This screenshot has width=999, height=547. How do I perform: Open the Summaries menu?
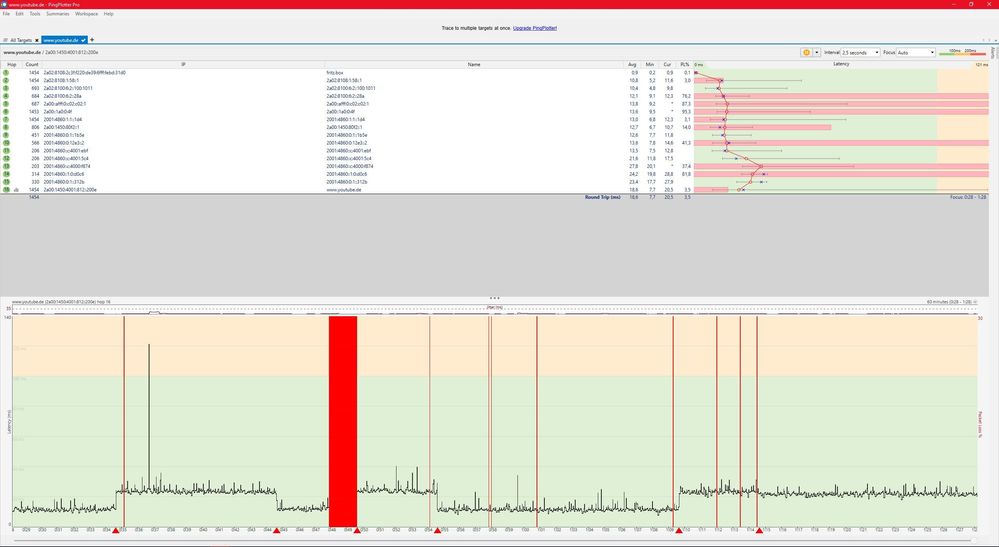coord(57,13)
